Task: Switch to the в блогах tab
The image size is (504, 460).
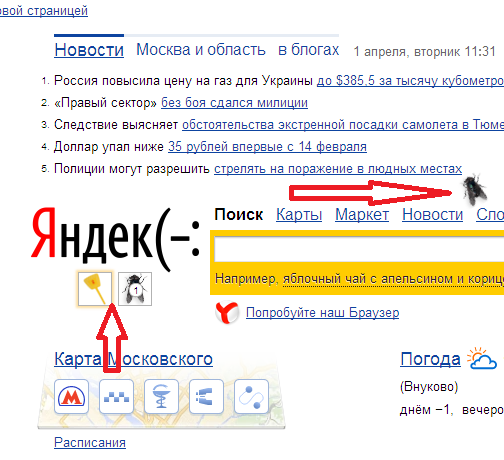Action: pos(309,50)
